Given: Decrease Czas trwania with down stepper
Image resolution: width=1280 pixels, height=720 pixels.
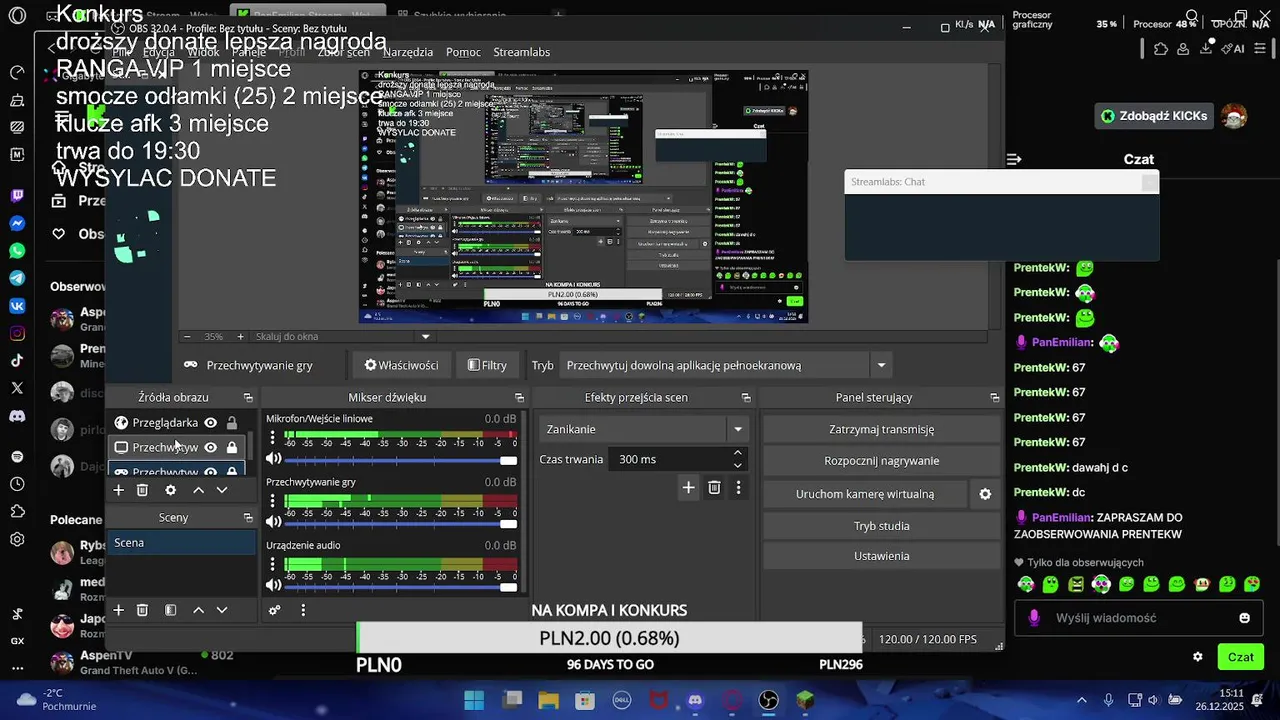Looking at the screenshot, I should point(738,465).
